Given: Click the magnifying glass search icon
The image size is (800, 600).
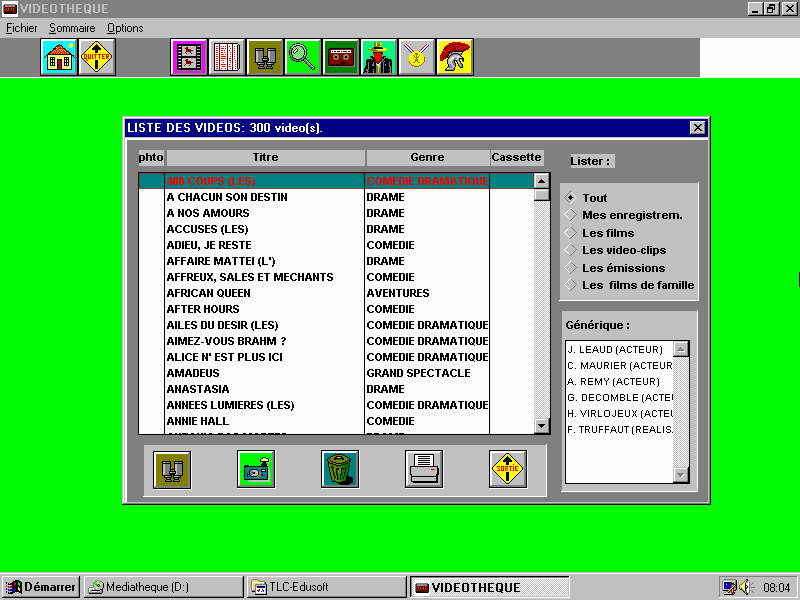Looking at the screenshot, I should click(302, 58).
